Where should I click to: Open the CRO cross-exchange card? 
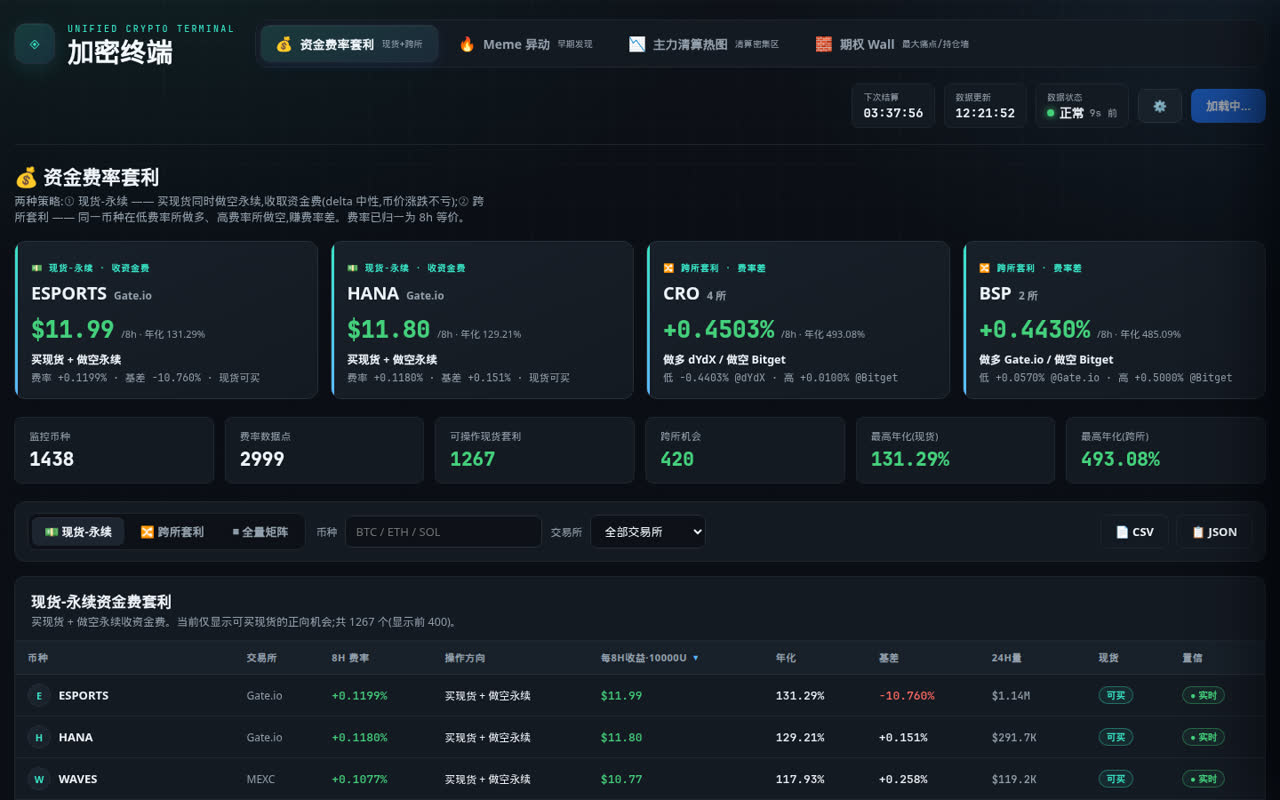point(798,320)
